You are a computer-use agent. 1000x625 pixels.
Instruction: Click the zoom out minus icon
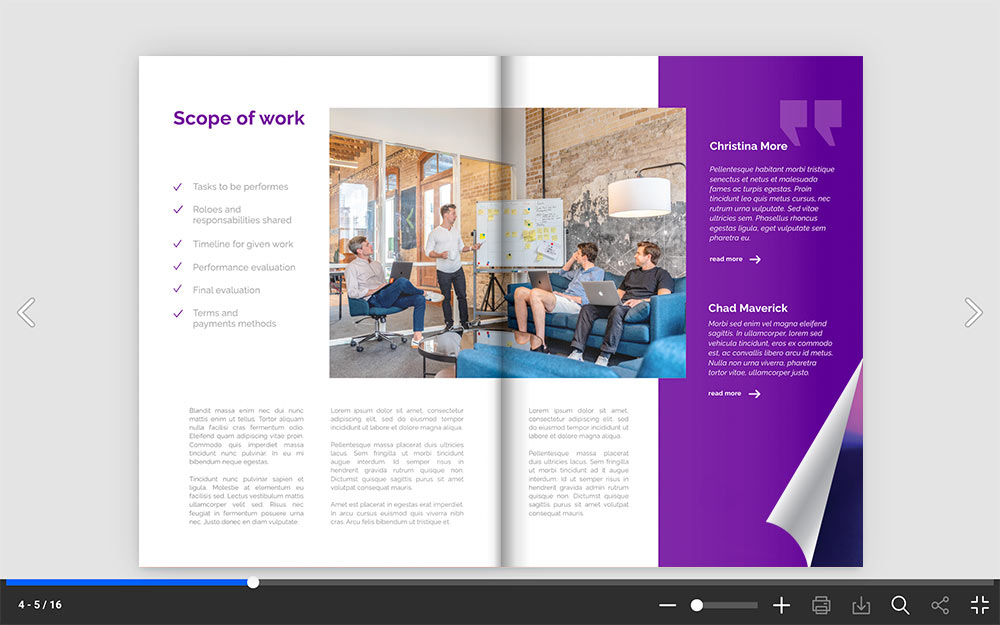point(668,605)
